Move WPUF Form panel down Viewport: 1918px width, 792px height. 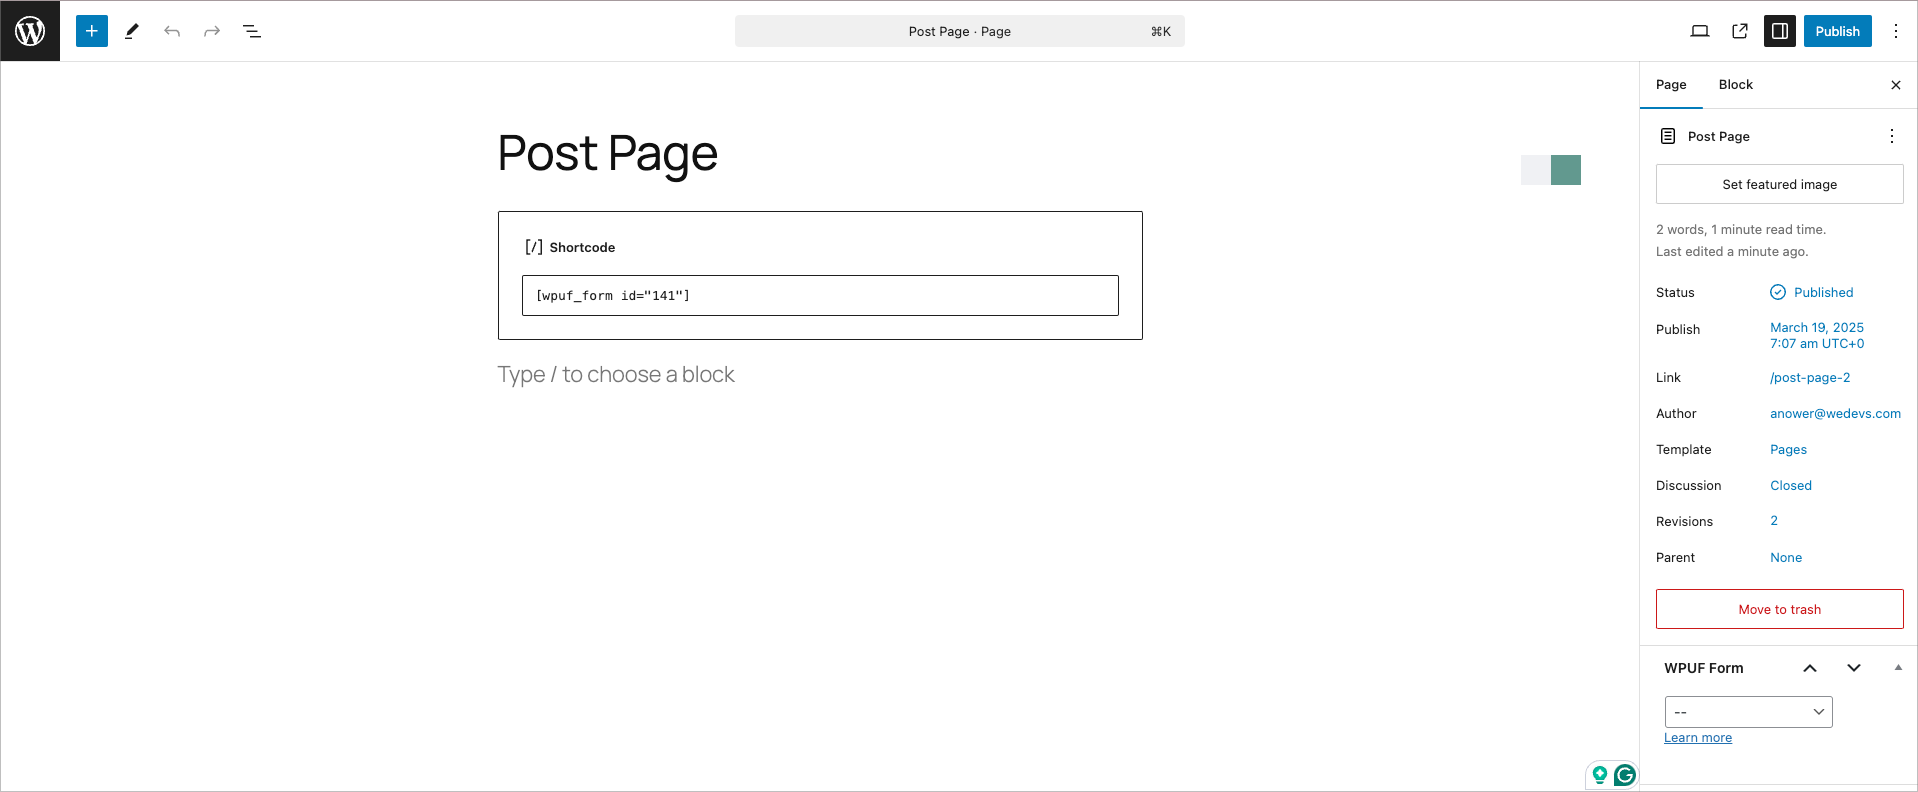pyautogui.click(x=1854, y=668)
